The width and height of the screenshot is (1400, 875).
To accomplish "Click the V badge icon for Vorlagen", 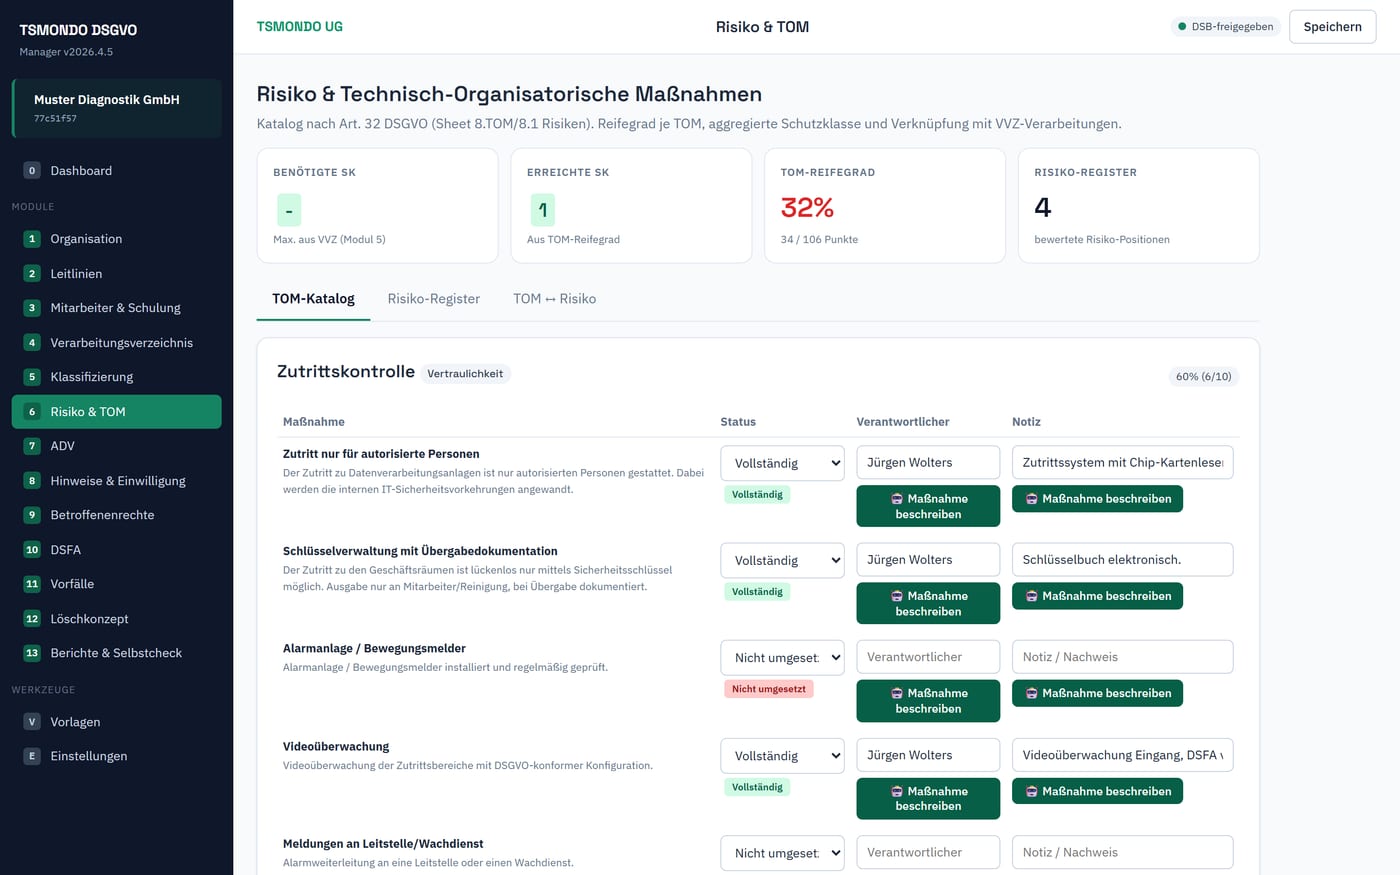I will (32, 722).
